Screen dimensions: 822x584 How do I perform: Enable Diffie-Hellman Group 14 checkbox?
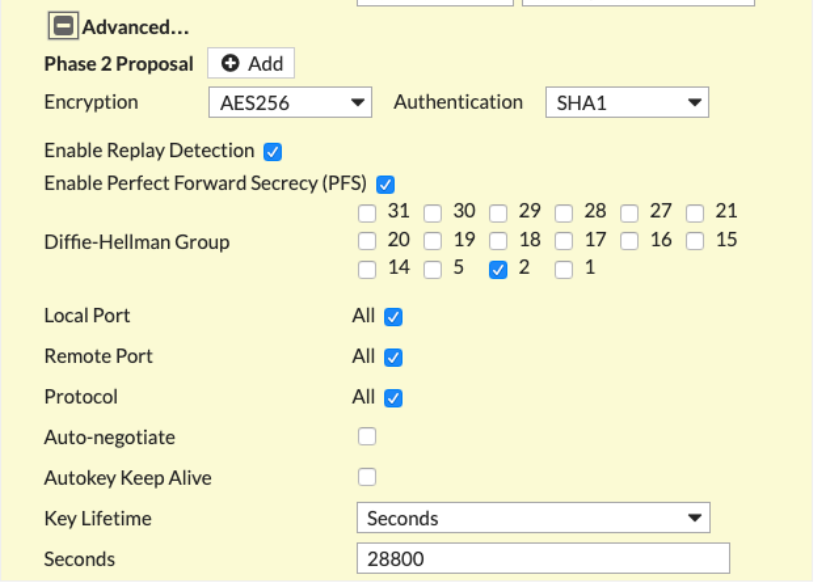[x=367, y=270]
